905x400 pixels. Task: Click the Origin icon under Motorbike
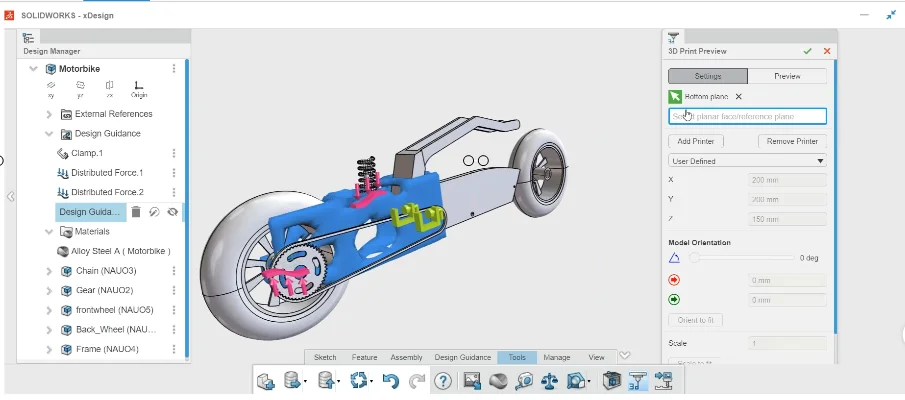coord(138,89)
